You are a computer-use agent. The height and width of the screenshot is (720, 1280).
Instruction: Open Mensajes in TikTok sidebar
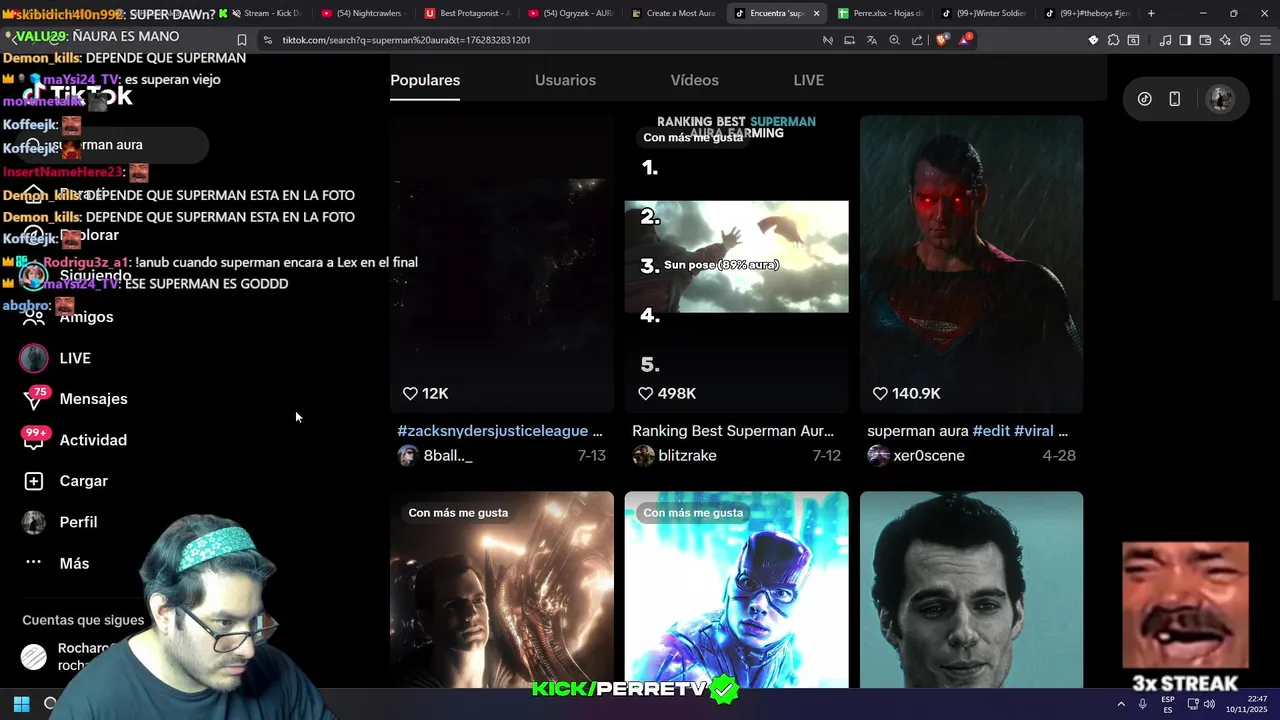pos(75,399)
